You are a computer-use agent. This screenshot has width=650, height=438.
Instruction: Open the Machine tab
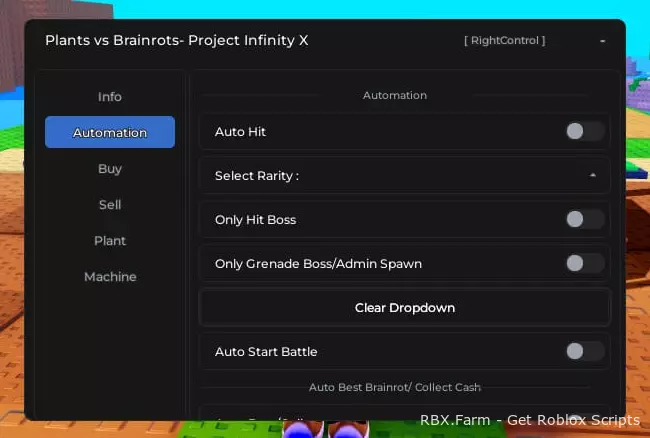click(x=110, y=276)
